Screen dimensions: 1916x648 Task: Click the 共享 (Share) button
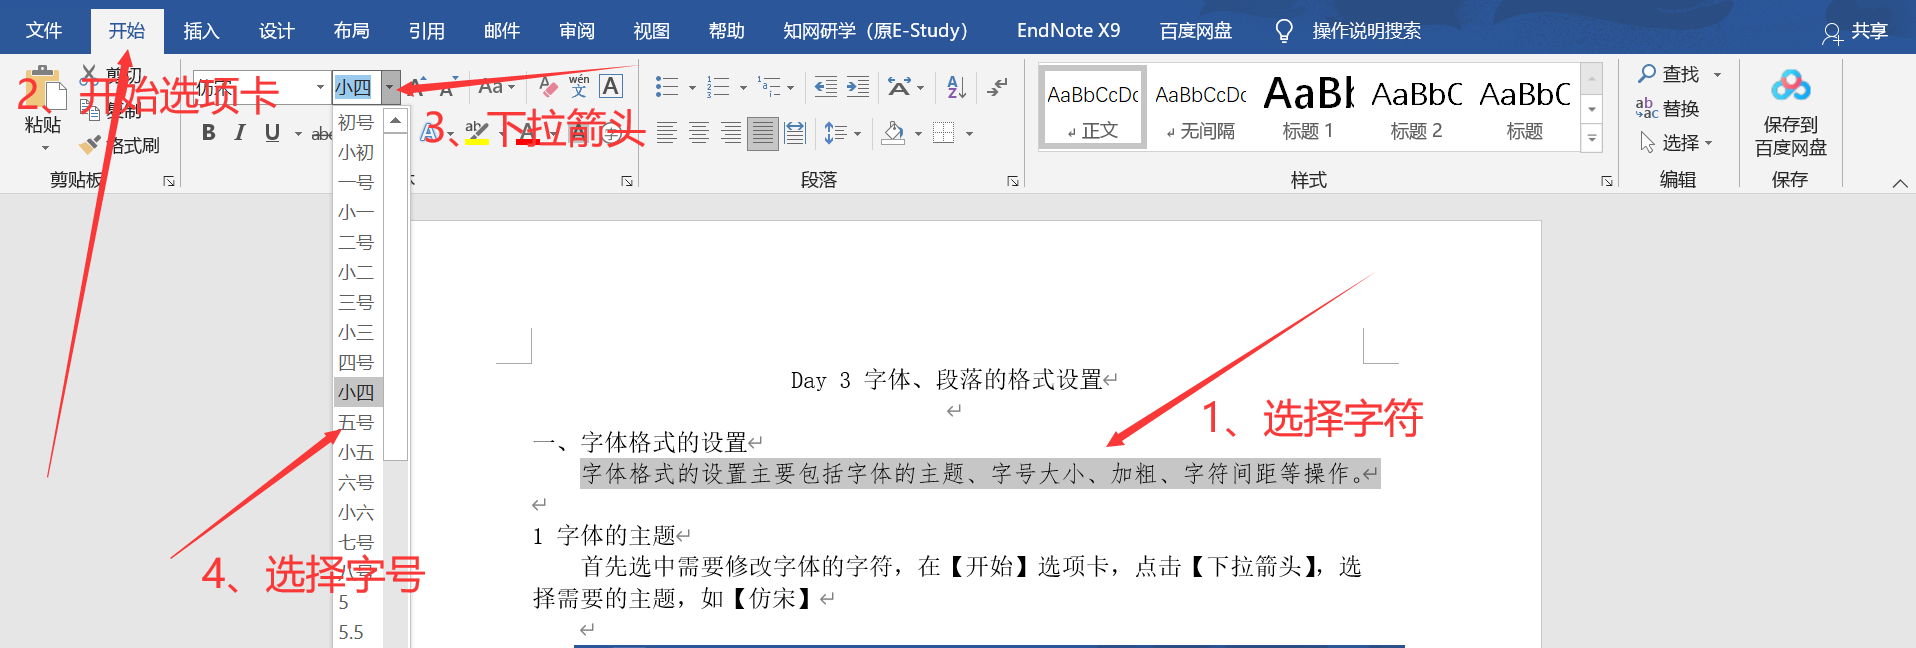(1855, 31)
